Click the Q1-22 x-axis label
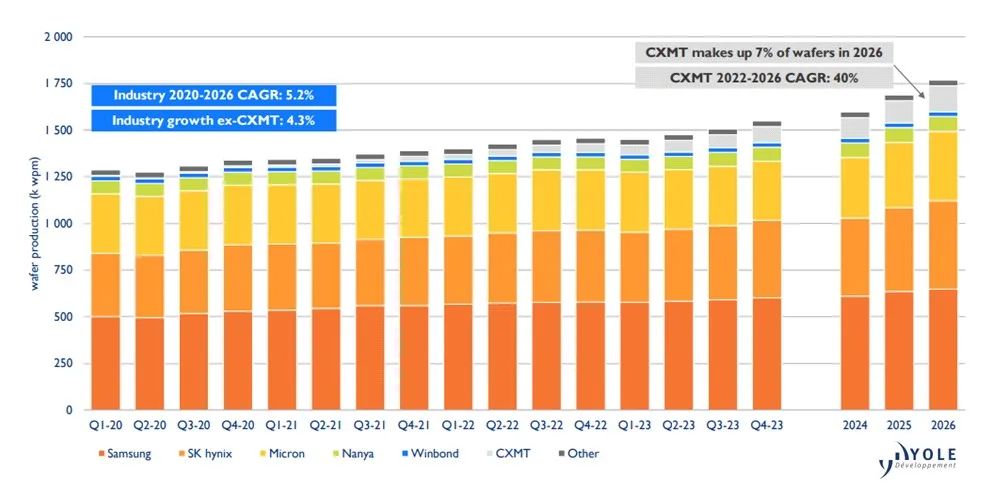The image size is (986, 495). [458, 425]
